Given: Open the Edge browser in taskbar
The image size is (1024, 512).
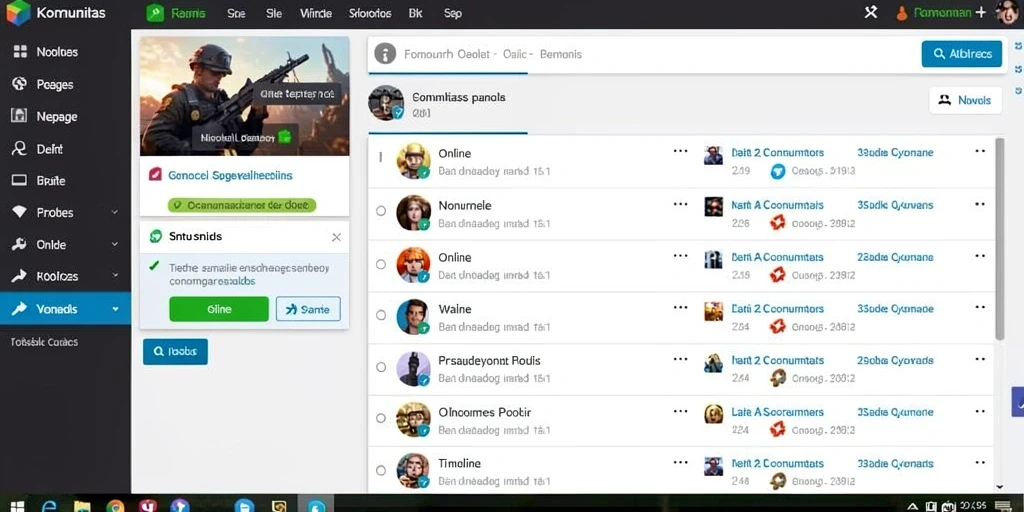Looking at the screenshot, I should point(49,505).
